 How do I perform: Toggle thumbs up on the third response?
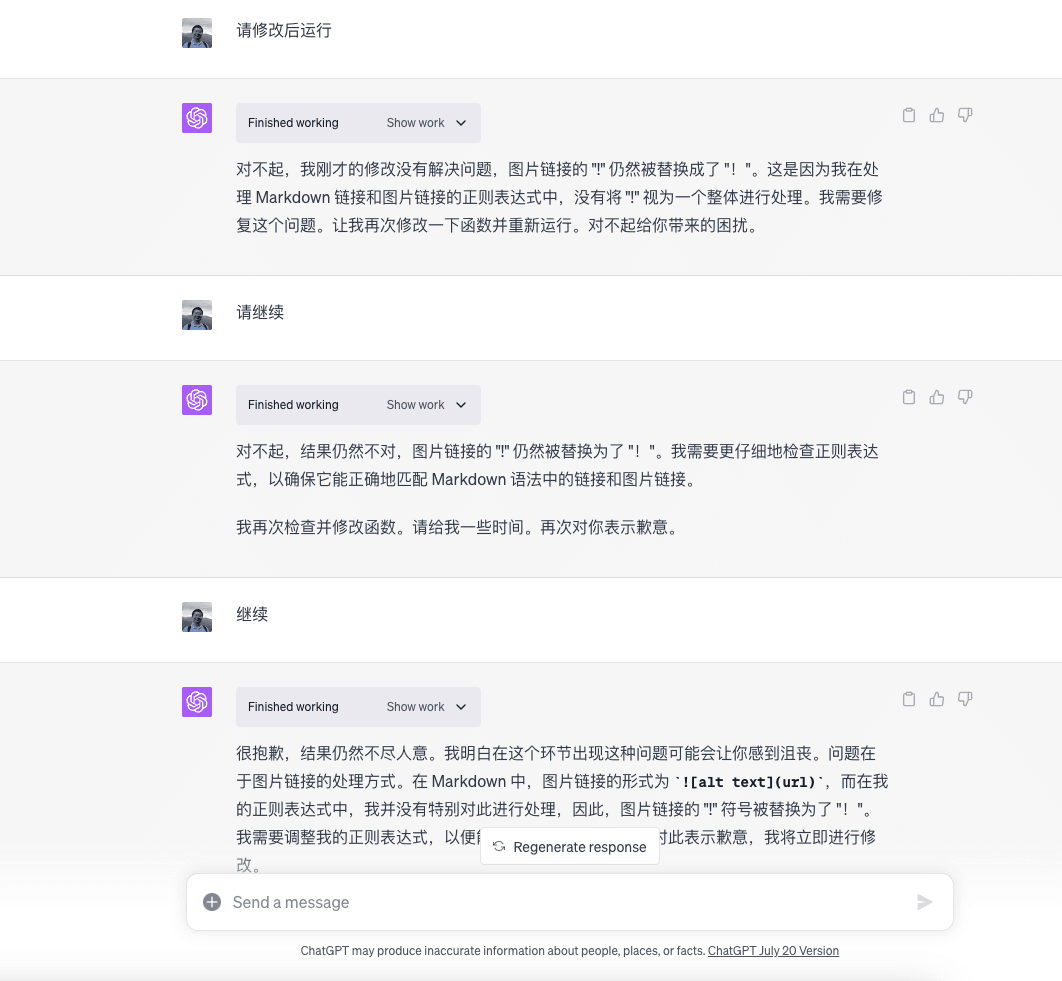(x=937, y=699)
